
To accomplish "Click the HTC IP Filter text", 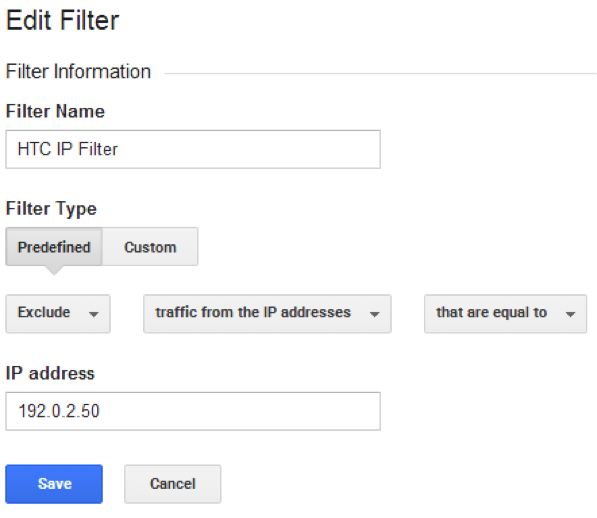I will [68, 149].
